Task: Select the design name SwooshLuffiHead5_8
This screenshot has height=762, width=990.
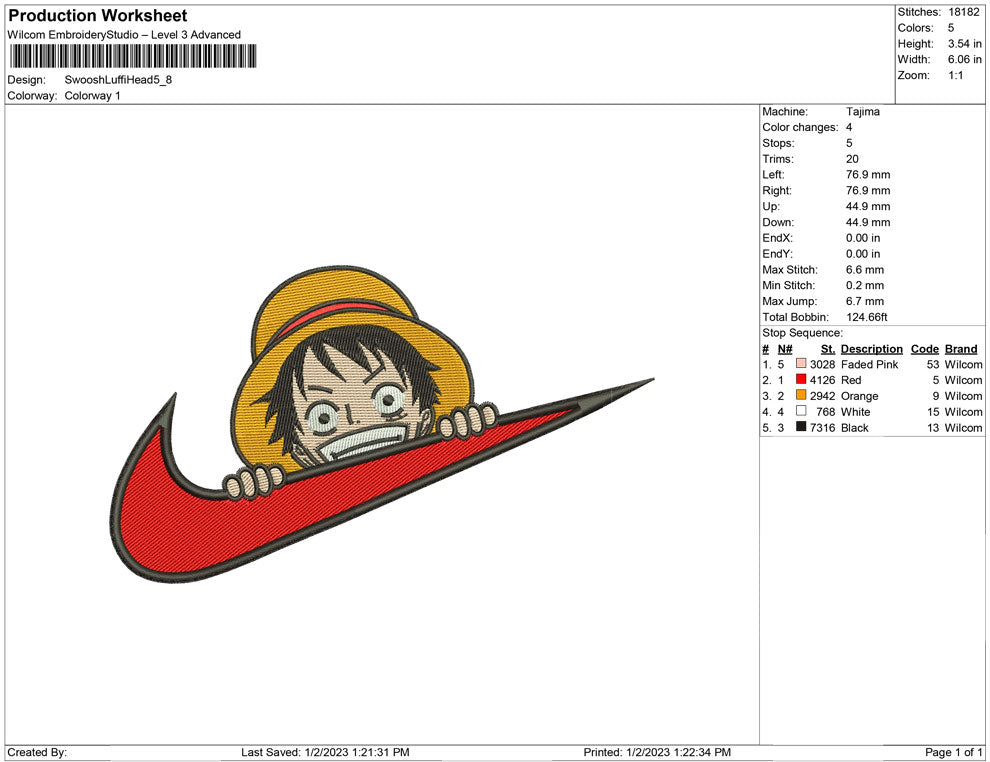Action: tap(118, 80)
